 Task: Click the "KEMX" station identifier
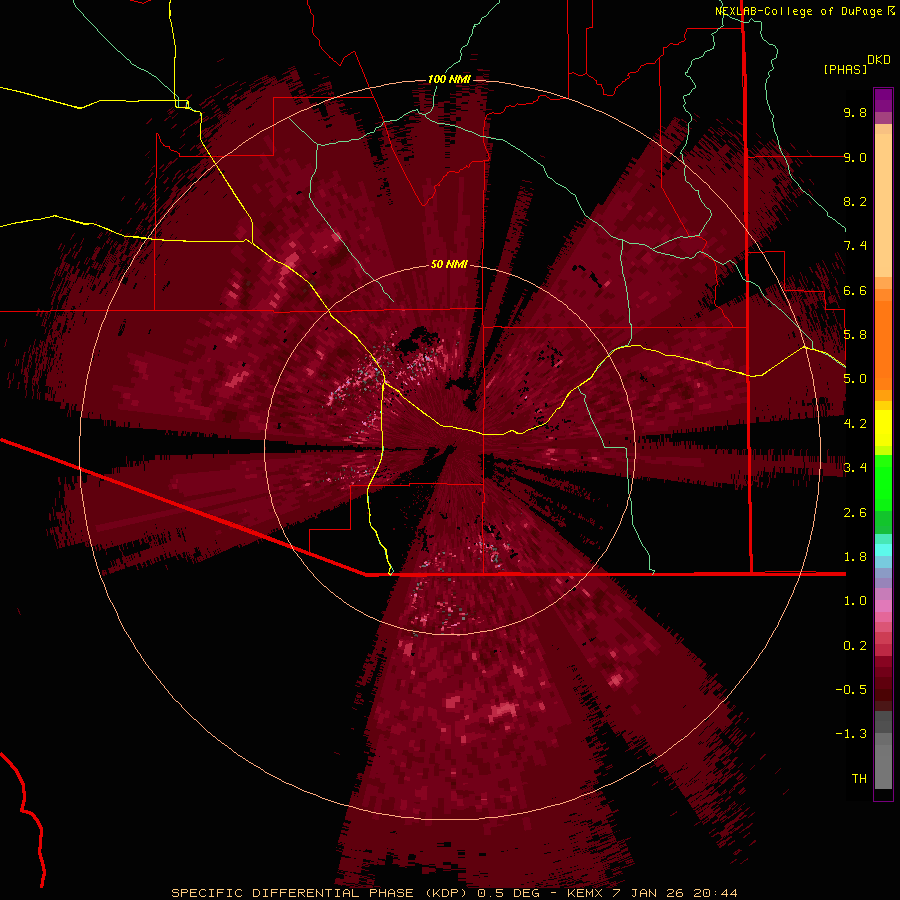point(585,893)
